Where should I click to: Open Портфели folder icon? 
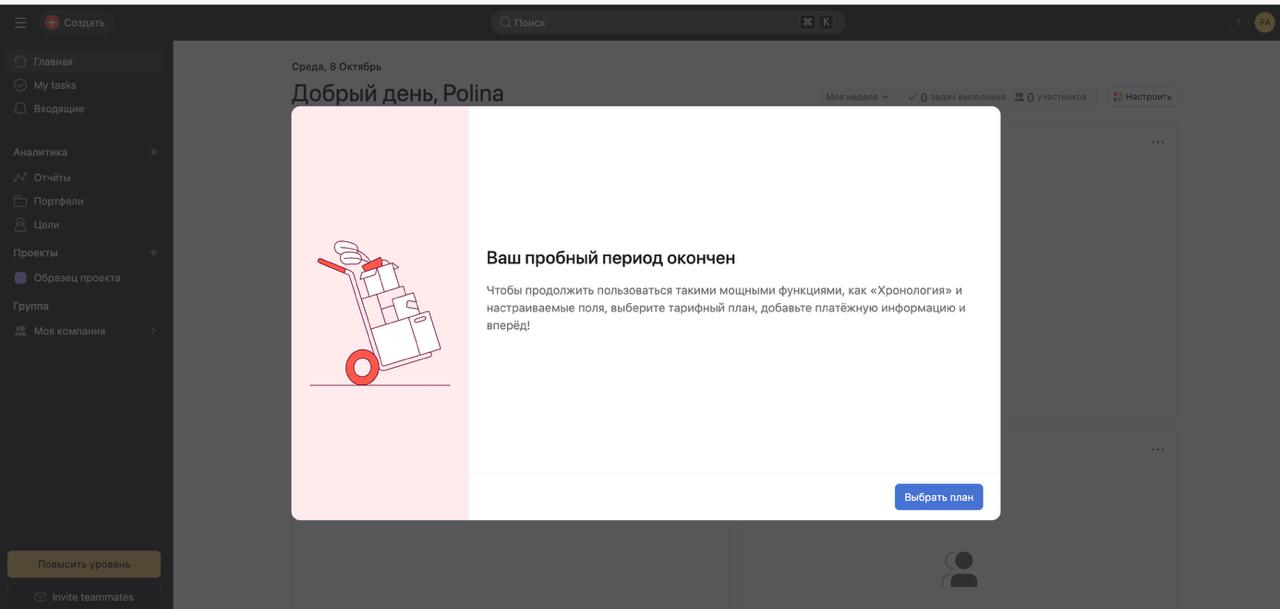[x=20, y=201]
